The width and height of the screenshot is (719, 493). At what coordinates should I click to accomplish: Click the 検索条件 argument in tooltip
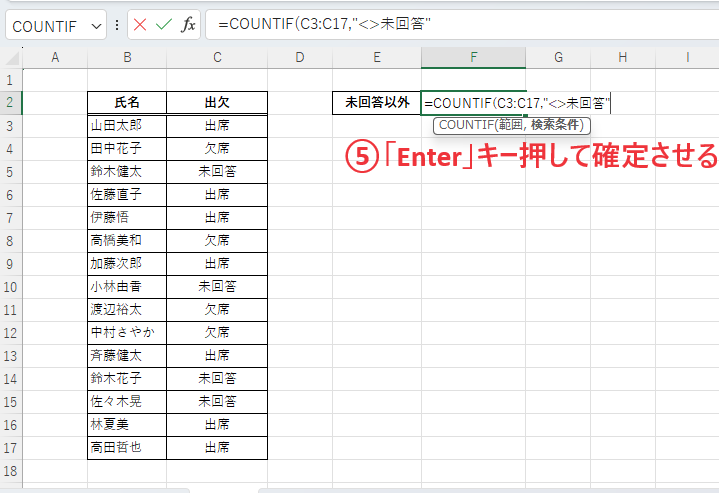pyautogui.click(x=556, y=125)
